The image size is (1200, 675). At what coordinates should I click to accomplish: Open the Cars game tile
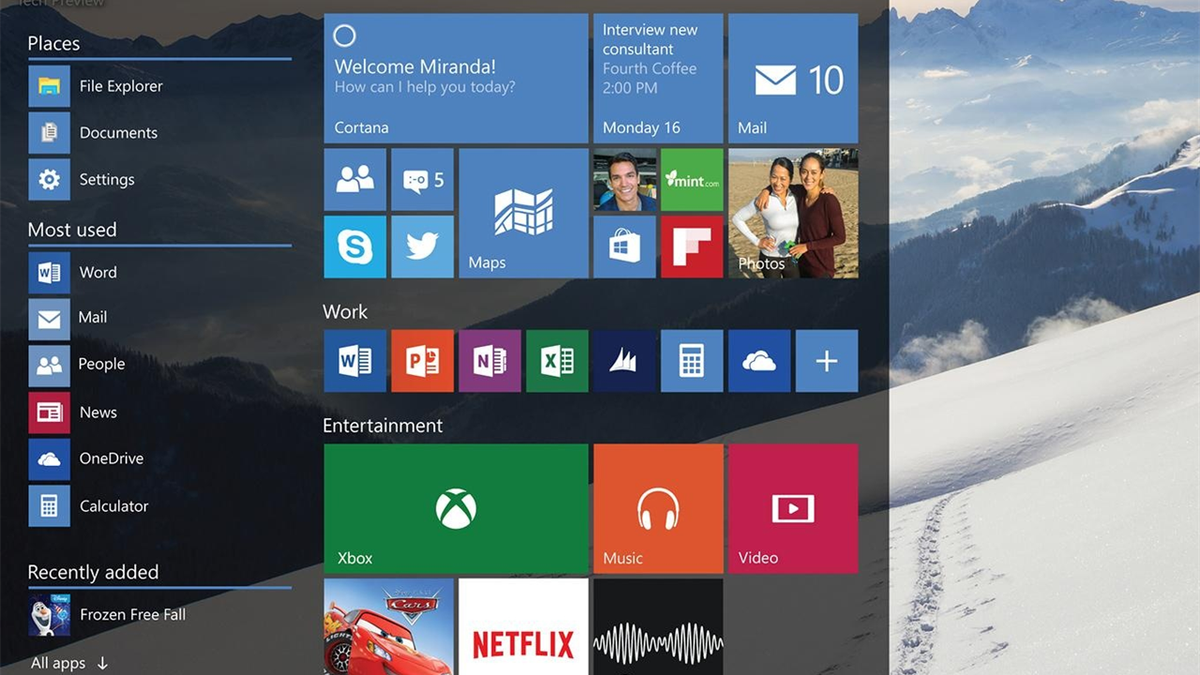(x=388, y=627)
